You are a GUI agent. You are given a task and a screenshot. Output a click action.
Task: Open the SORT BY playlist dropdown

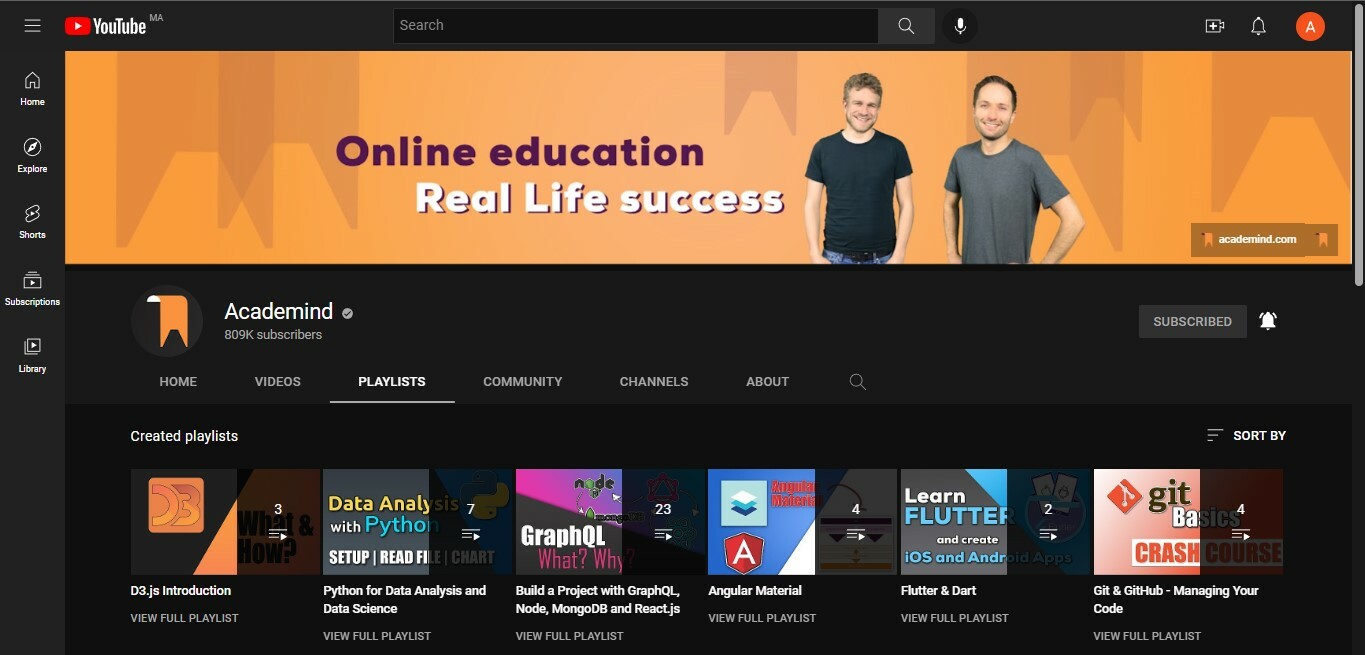click(x=1244, y=435)
